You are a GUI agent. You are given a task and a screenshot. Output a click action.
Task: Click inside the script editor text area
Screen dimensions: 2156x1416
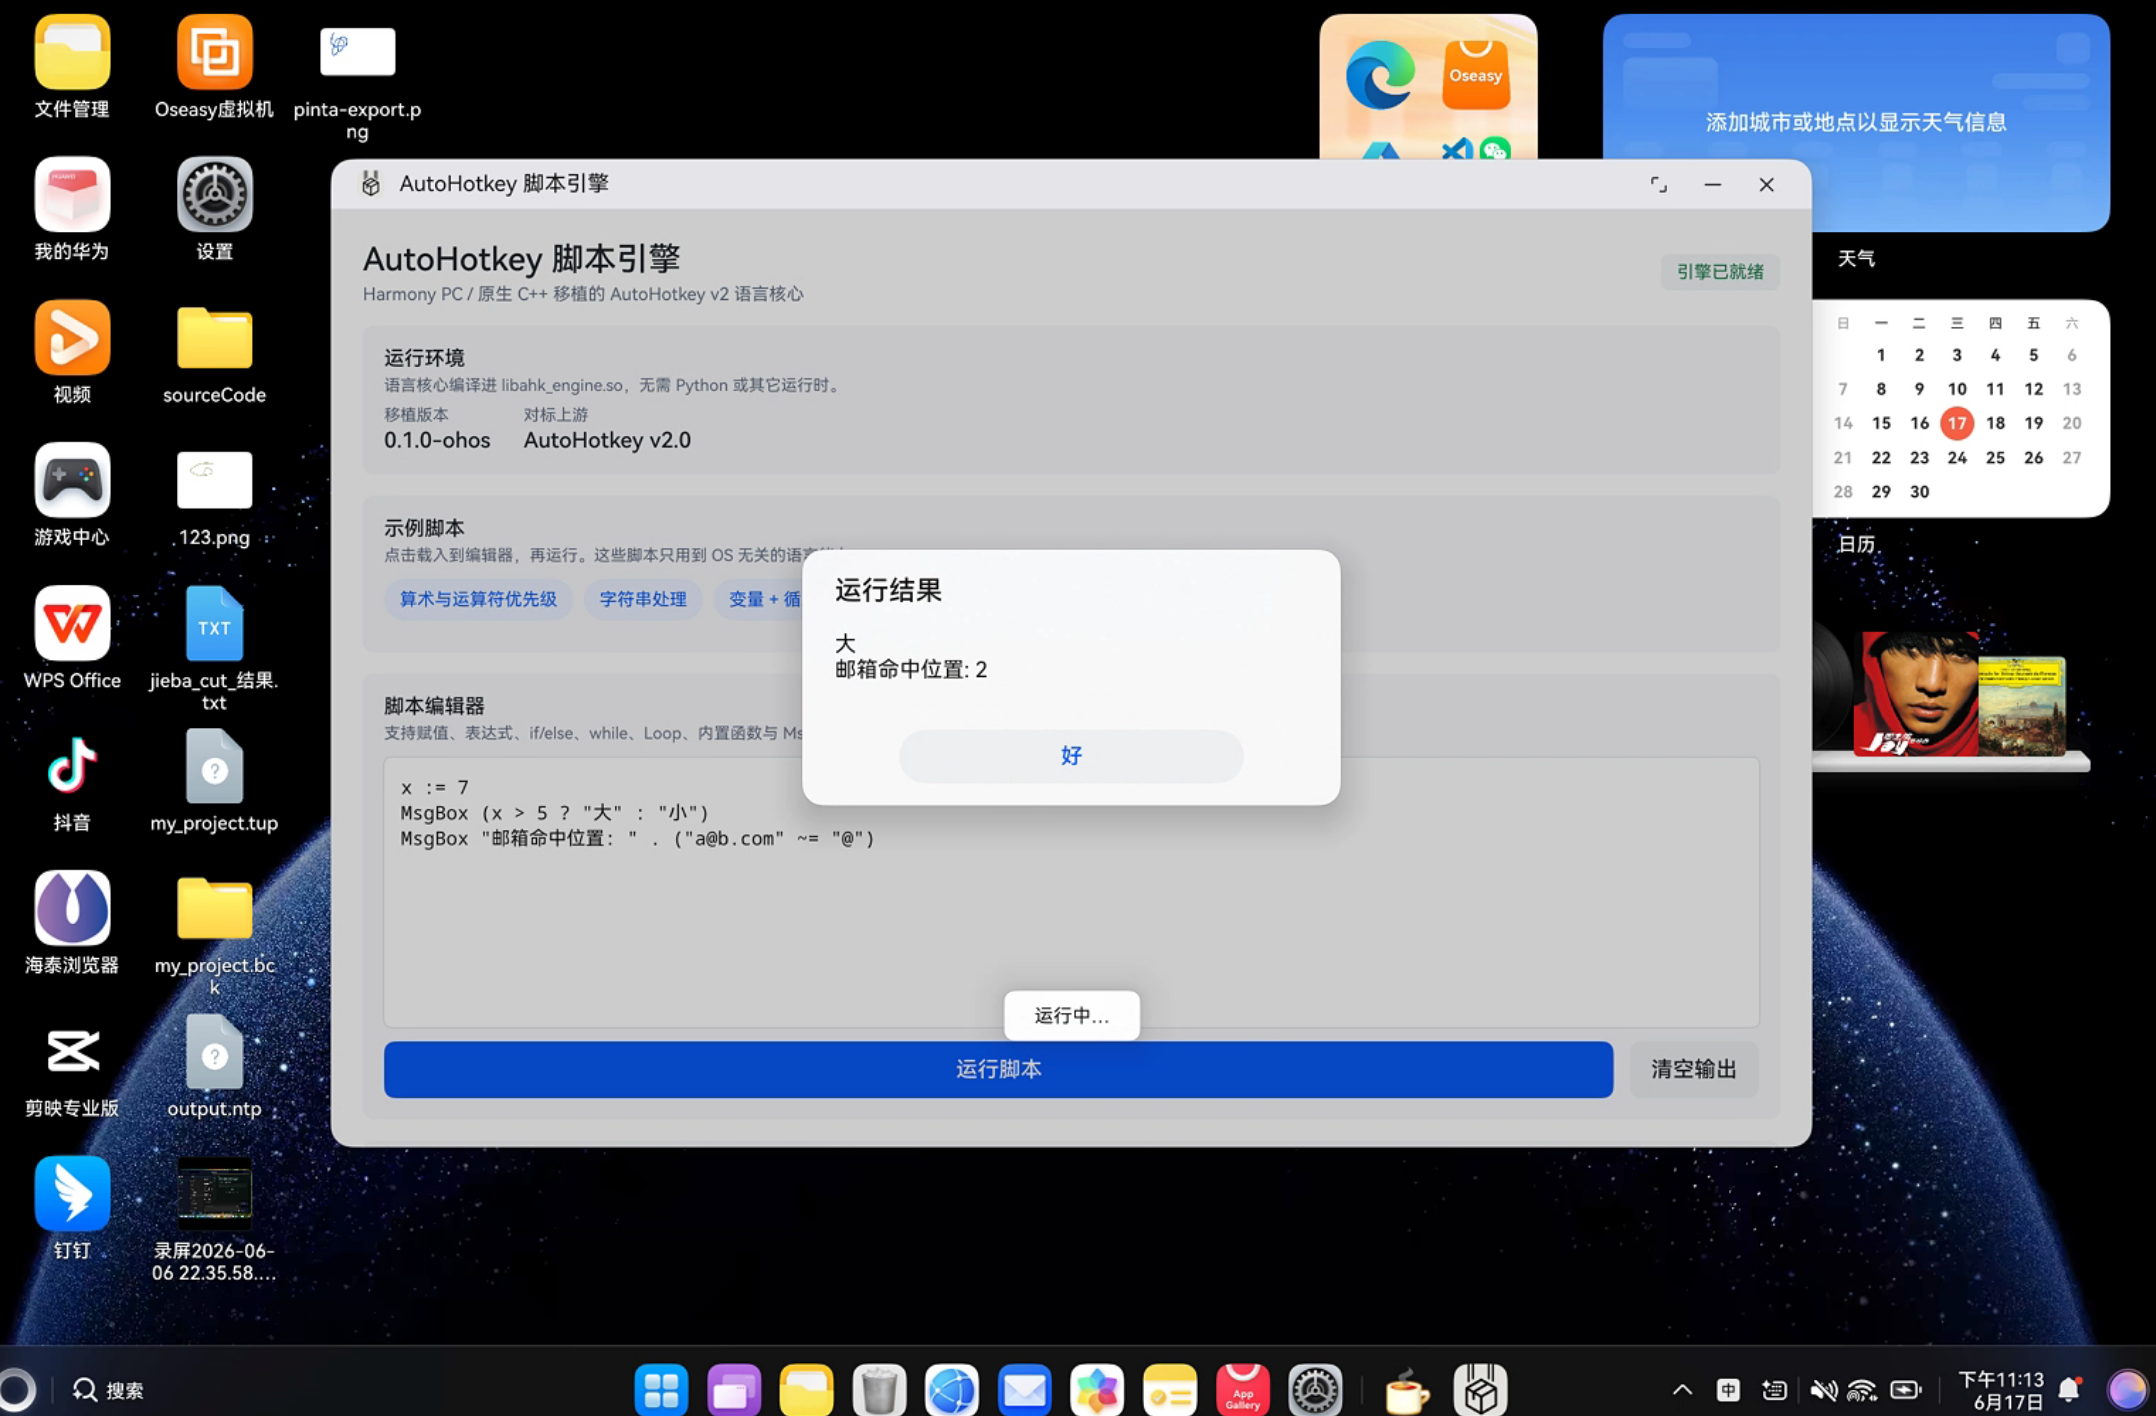(x=1071, y=892)
